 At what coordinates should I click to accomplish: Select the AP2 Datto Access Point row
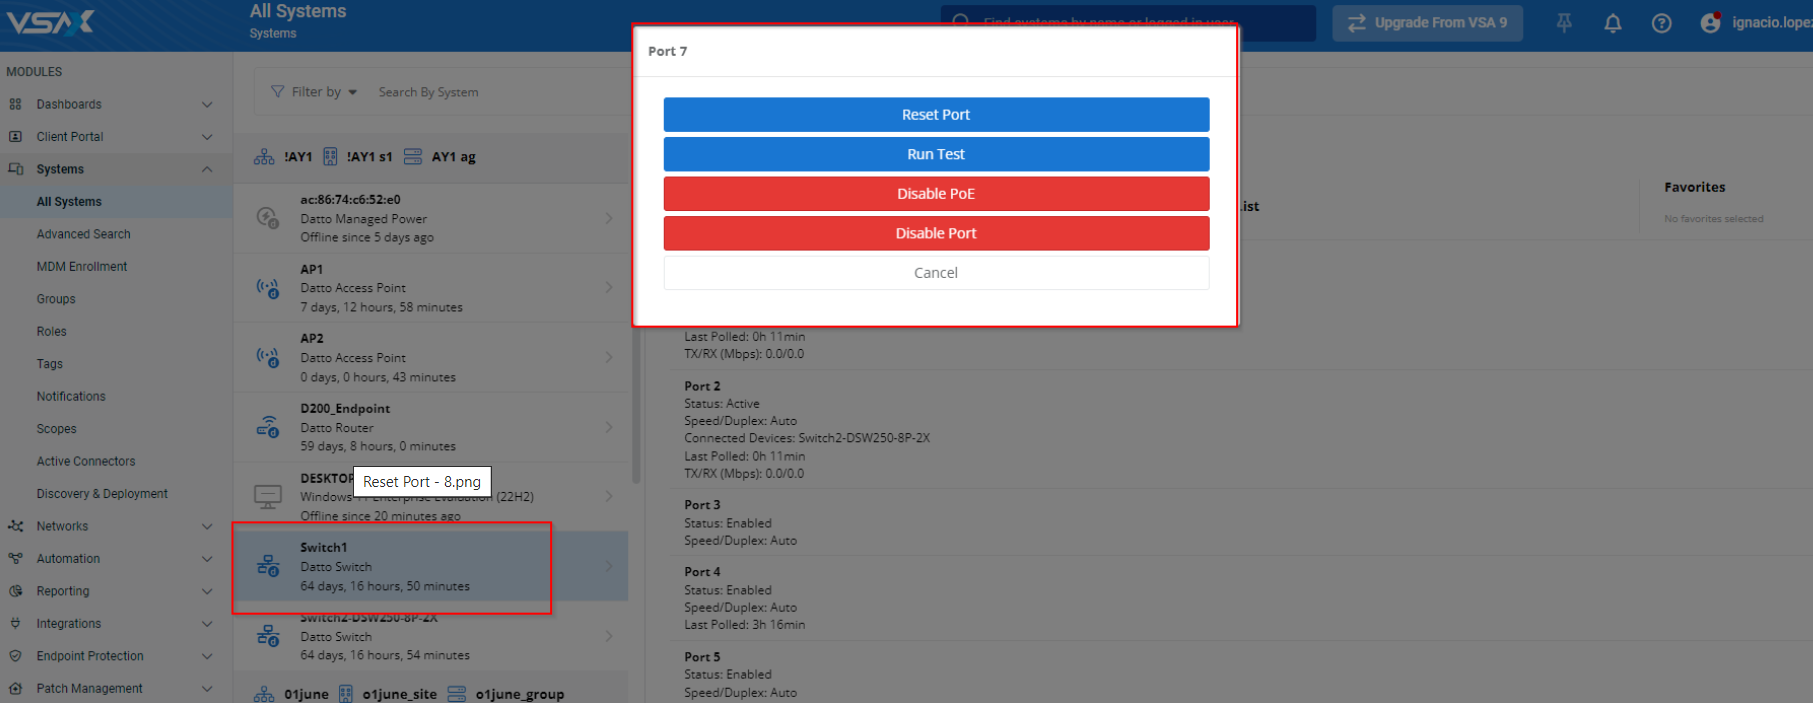(431, 357)
